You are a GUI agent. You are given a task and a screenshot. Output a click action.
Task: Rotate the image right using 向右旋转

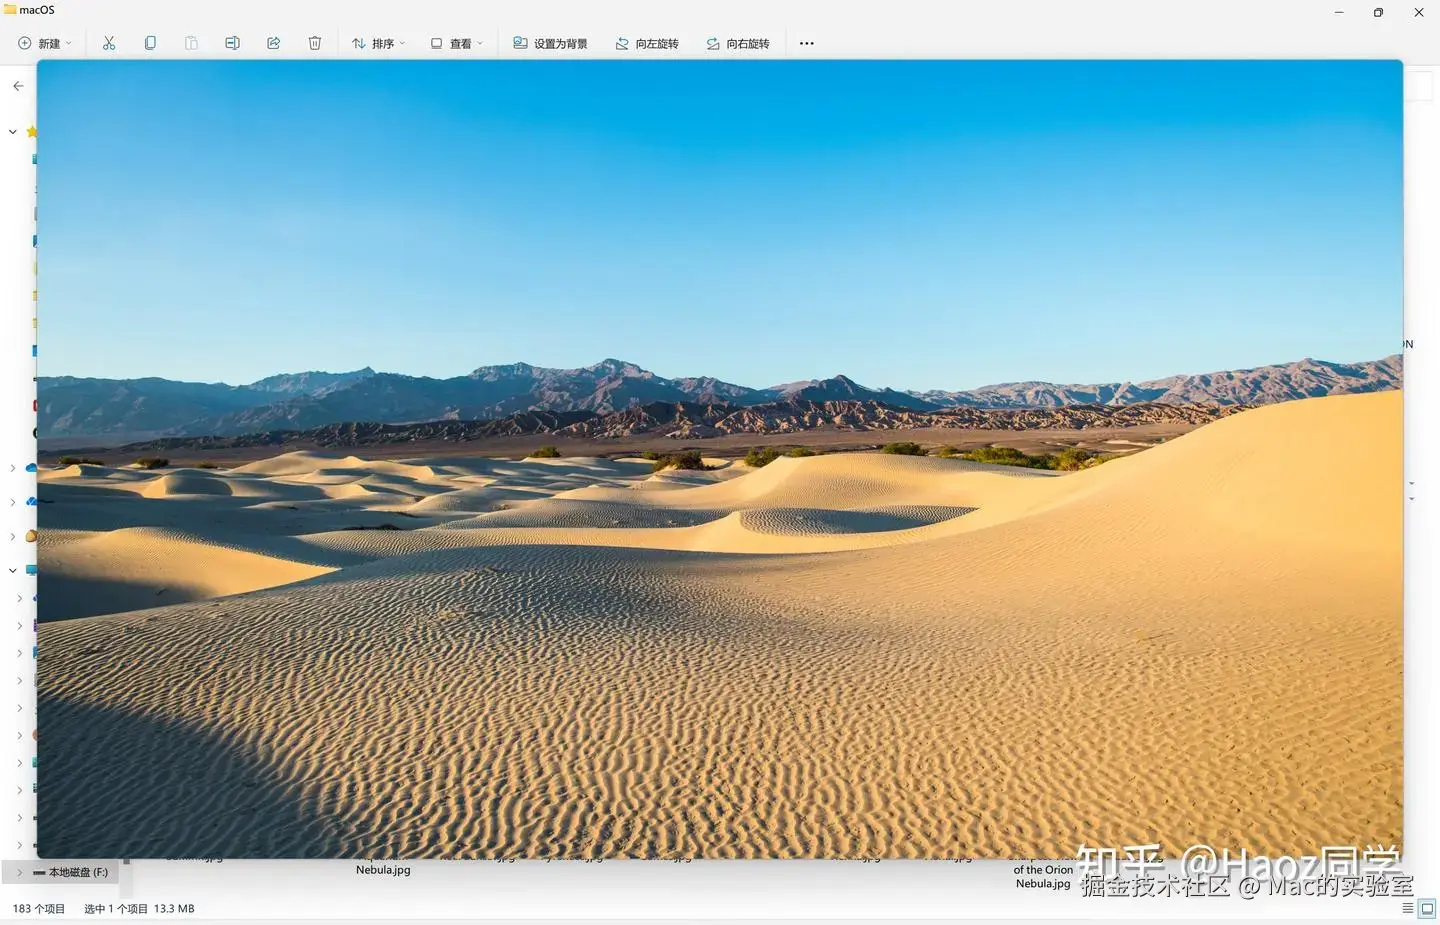pos(738,43)
